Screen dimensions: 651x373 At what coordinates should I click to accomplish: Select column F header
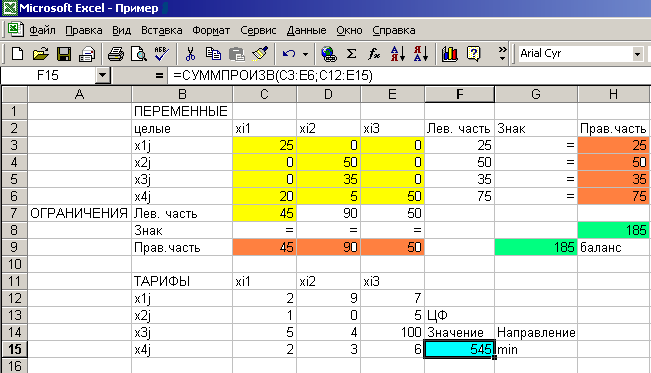point(460,94)
